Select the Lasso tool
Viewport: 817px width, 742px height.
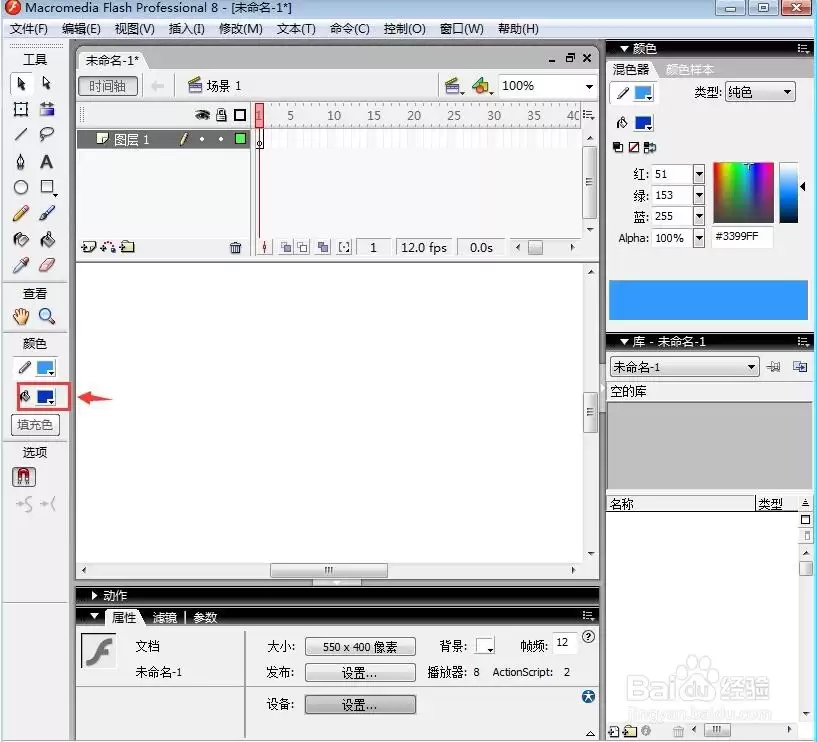tap(46, 135)
